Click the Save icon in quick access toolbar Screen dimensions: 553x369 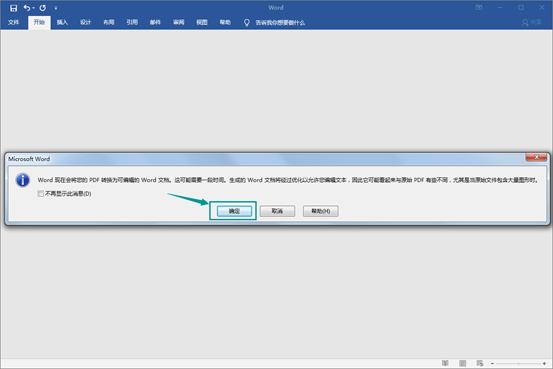13,8
